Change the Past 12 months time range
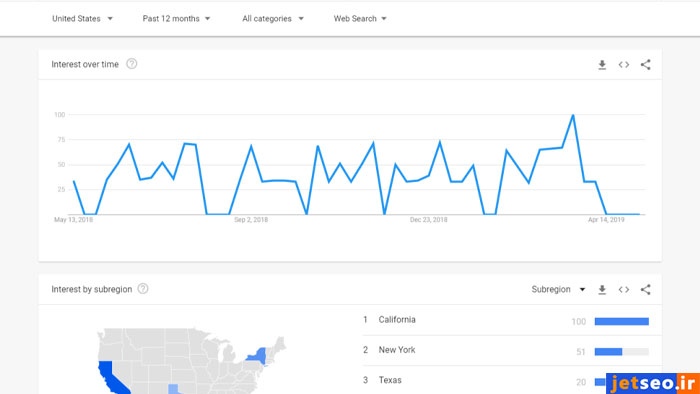Image resolution: width=700 pixels, height=394 pixels. point(176,19)
